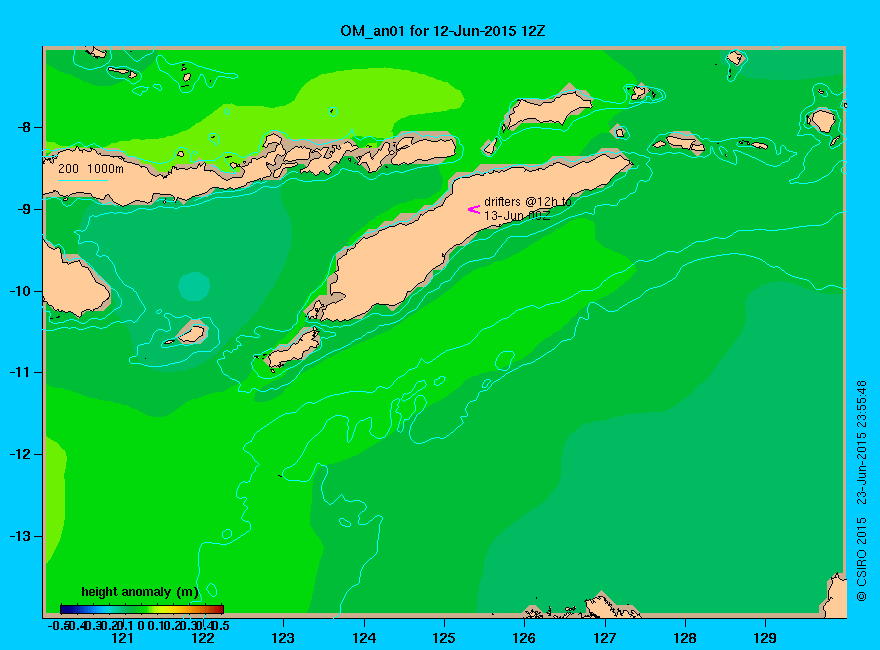
Task: Click longitude label "129" on the bottom axis
Action: (765, 638)
